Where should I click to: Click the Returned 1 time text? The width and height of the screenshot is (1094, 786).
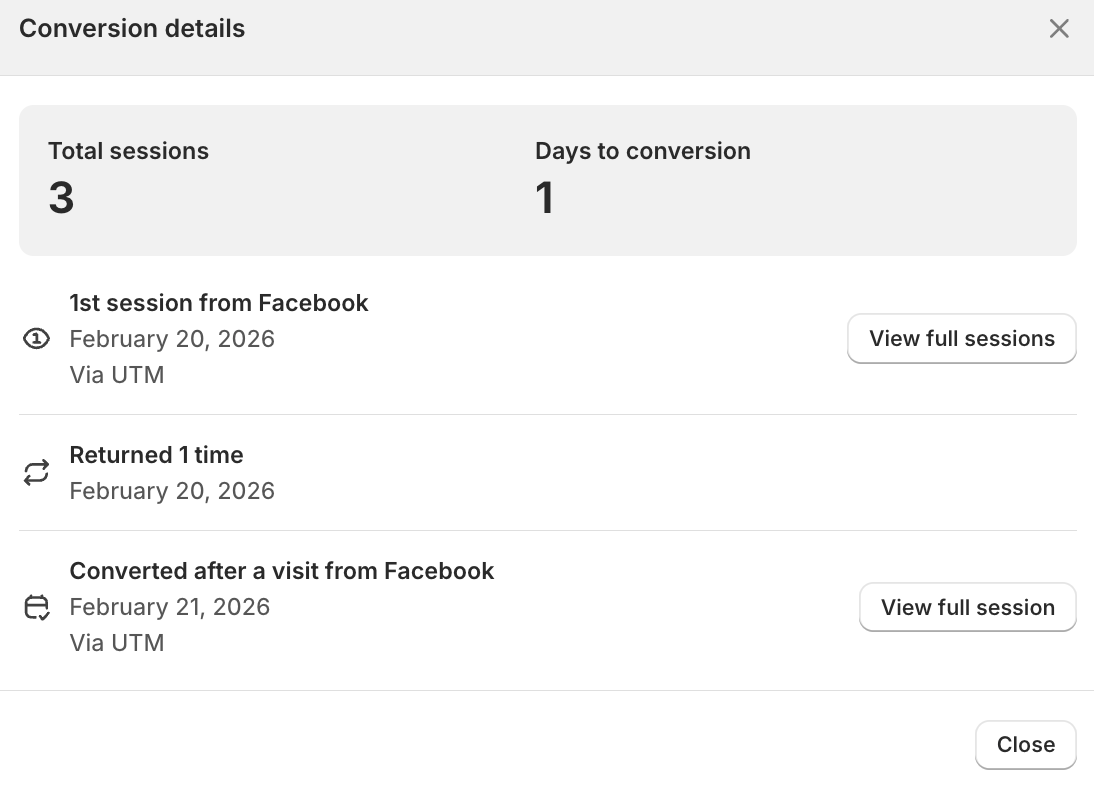click(156, 455)
